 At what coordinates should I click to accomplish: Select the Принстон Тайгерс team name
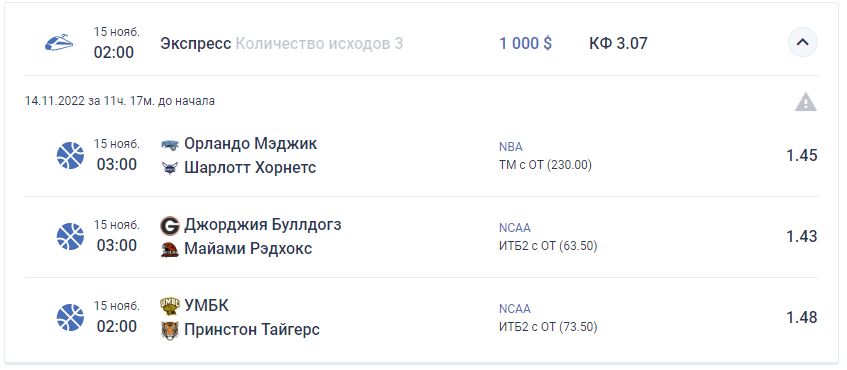click(x=252, y=329)
